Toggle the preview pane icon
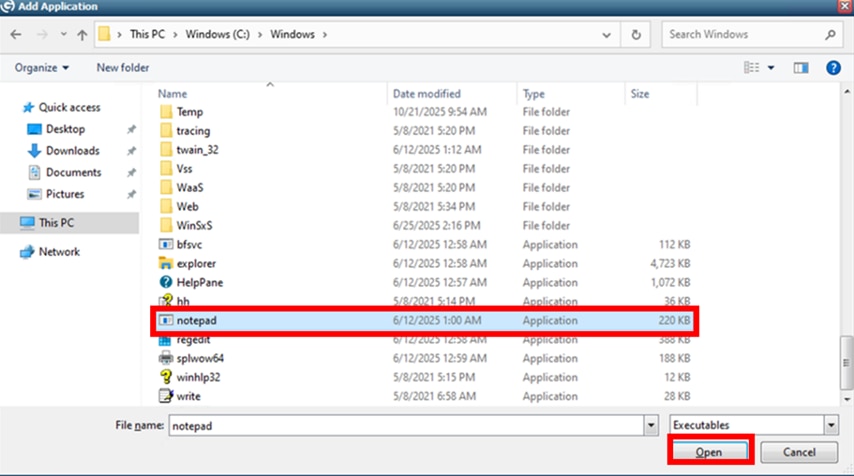 point(800,68)
